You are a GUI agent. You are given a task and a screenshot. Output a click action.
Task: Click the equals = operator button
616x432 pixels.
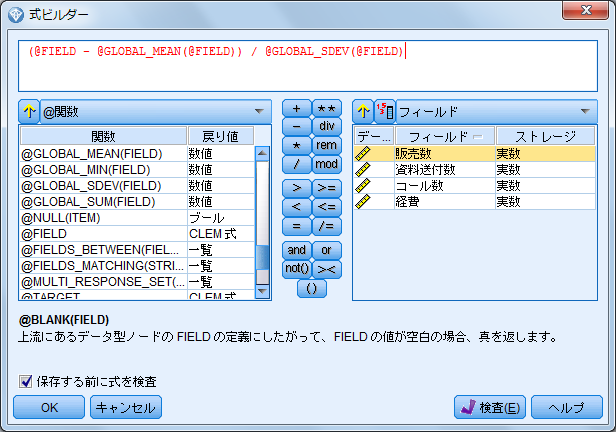[297, 226]
